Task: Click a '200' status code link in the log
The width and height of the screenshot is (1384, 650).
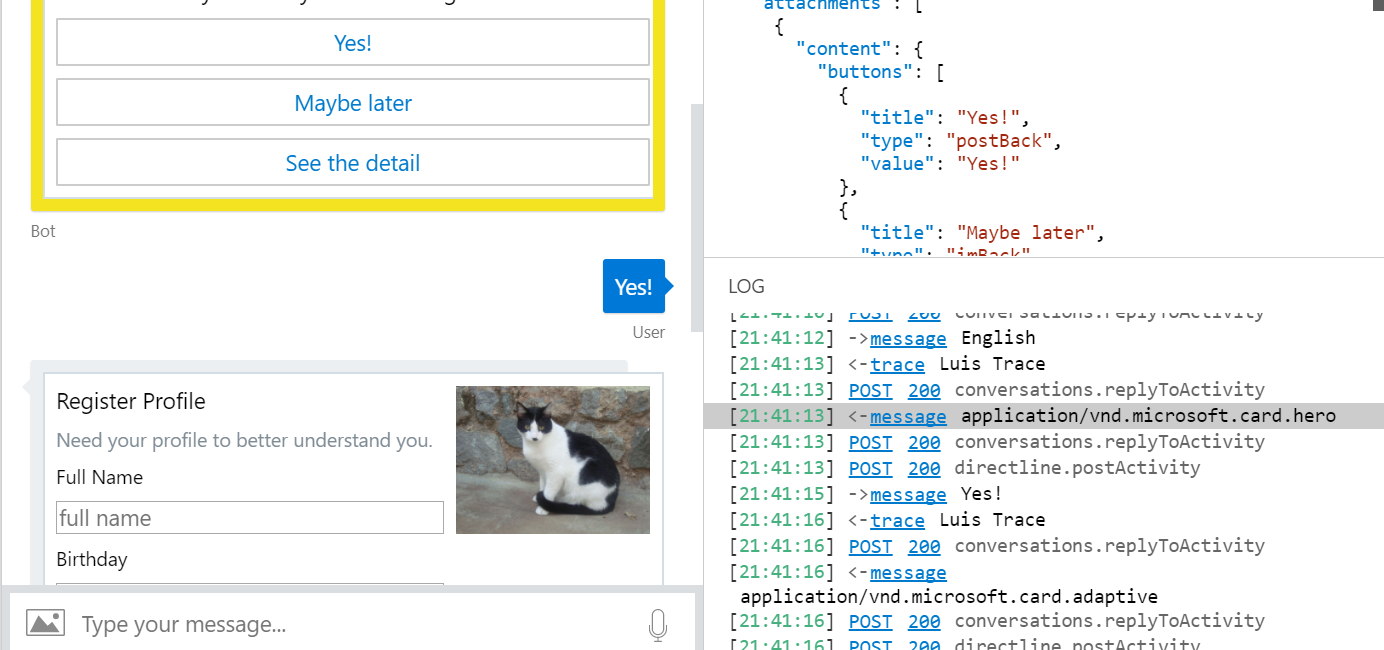Action: pyautogui.click(x=924, y=390)
